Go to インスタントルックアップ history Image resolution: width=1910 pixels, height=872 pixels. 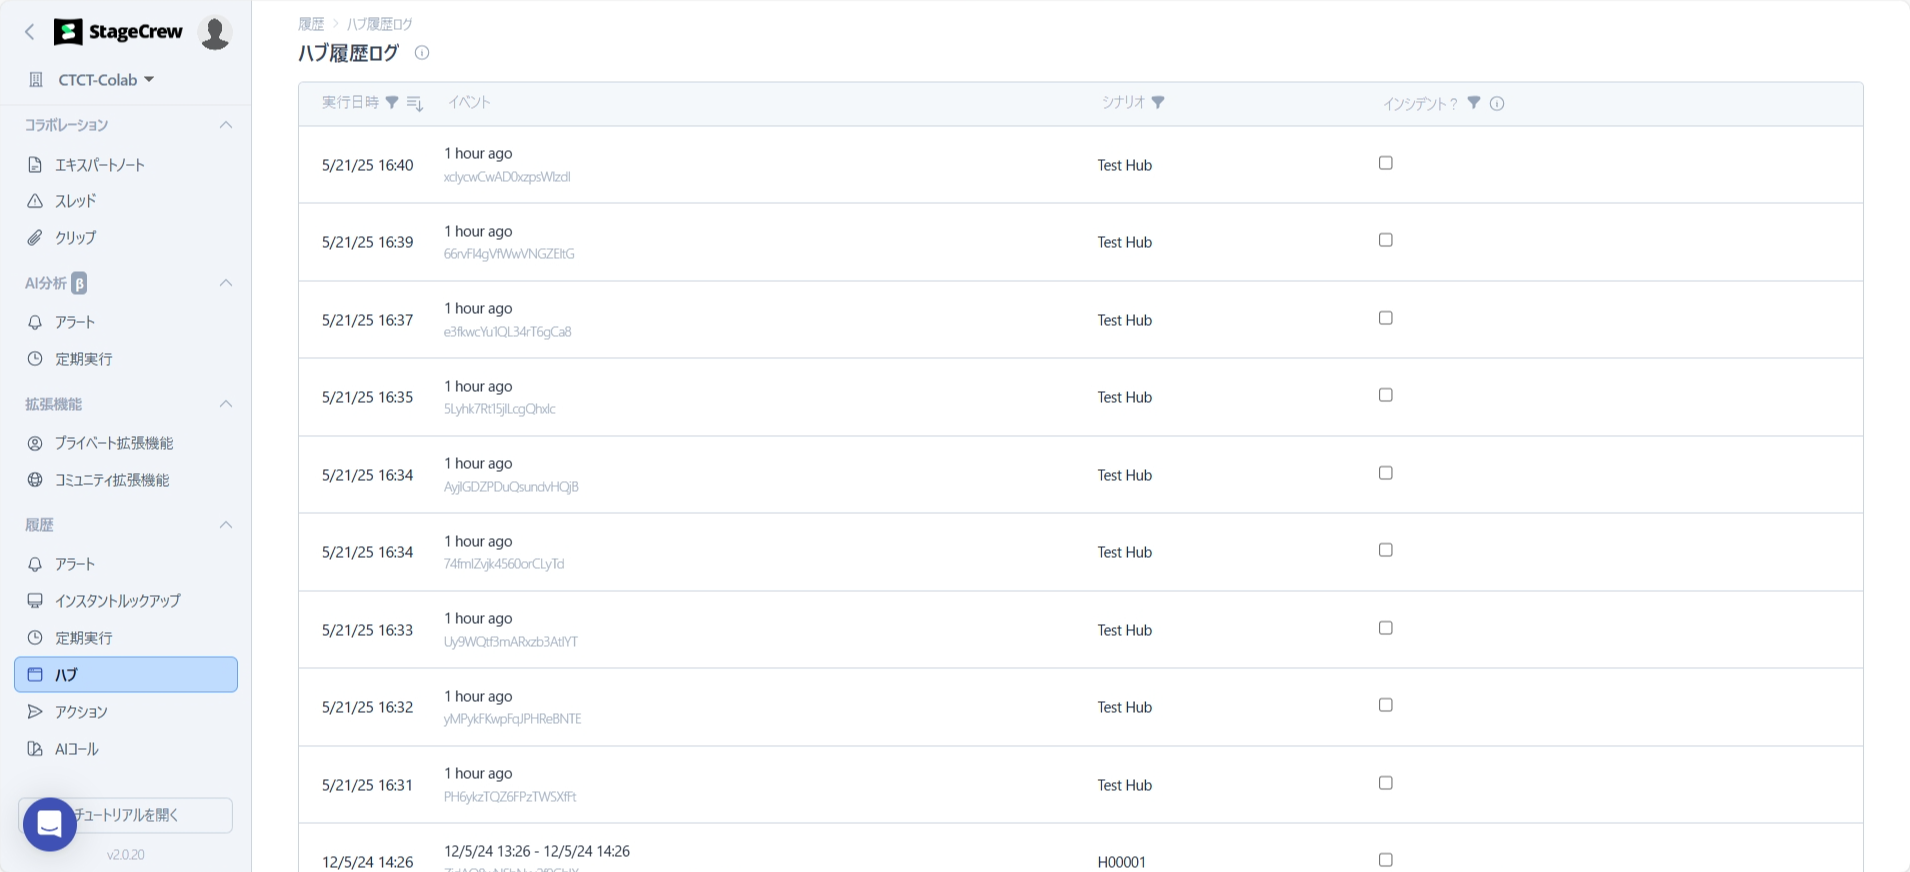click(x=117, y=601)
